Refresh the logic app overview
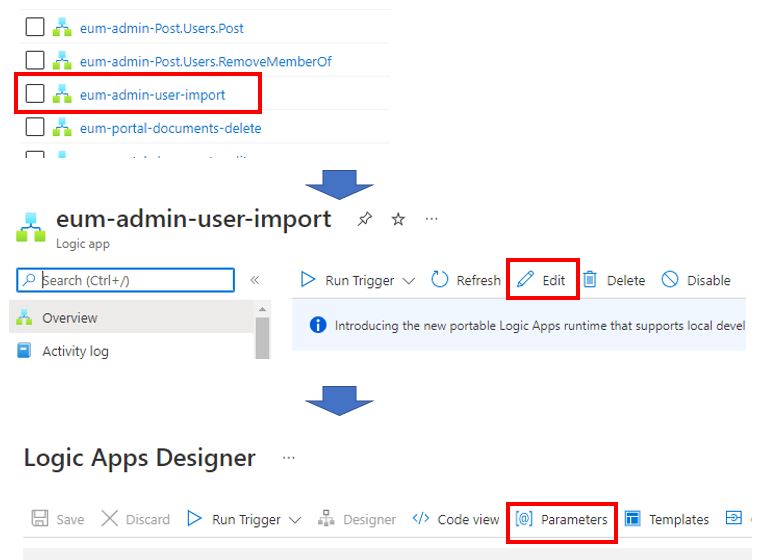The height and width of the screenshot is (560, 774). click(x=465, y=280)
